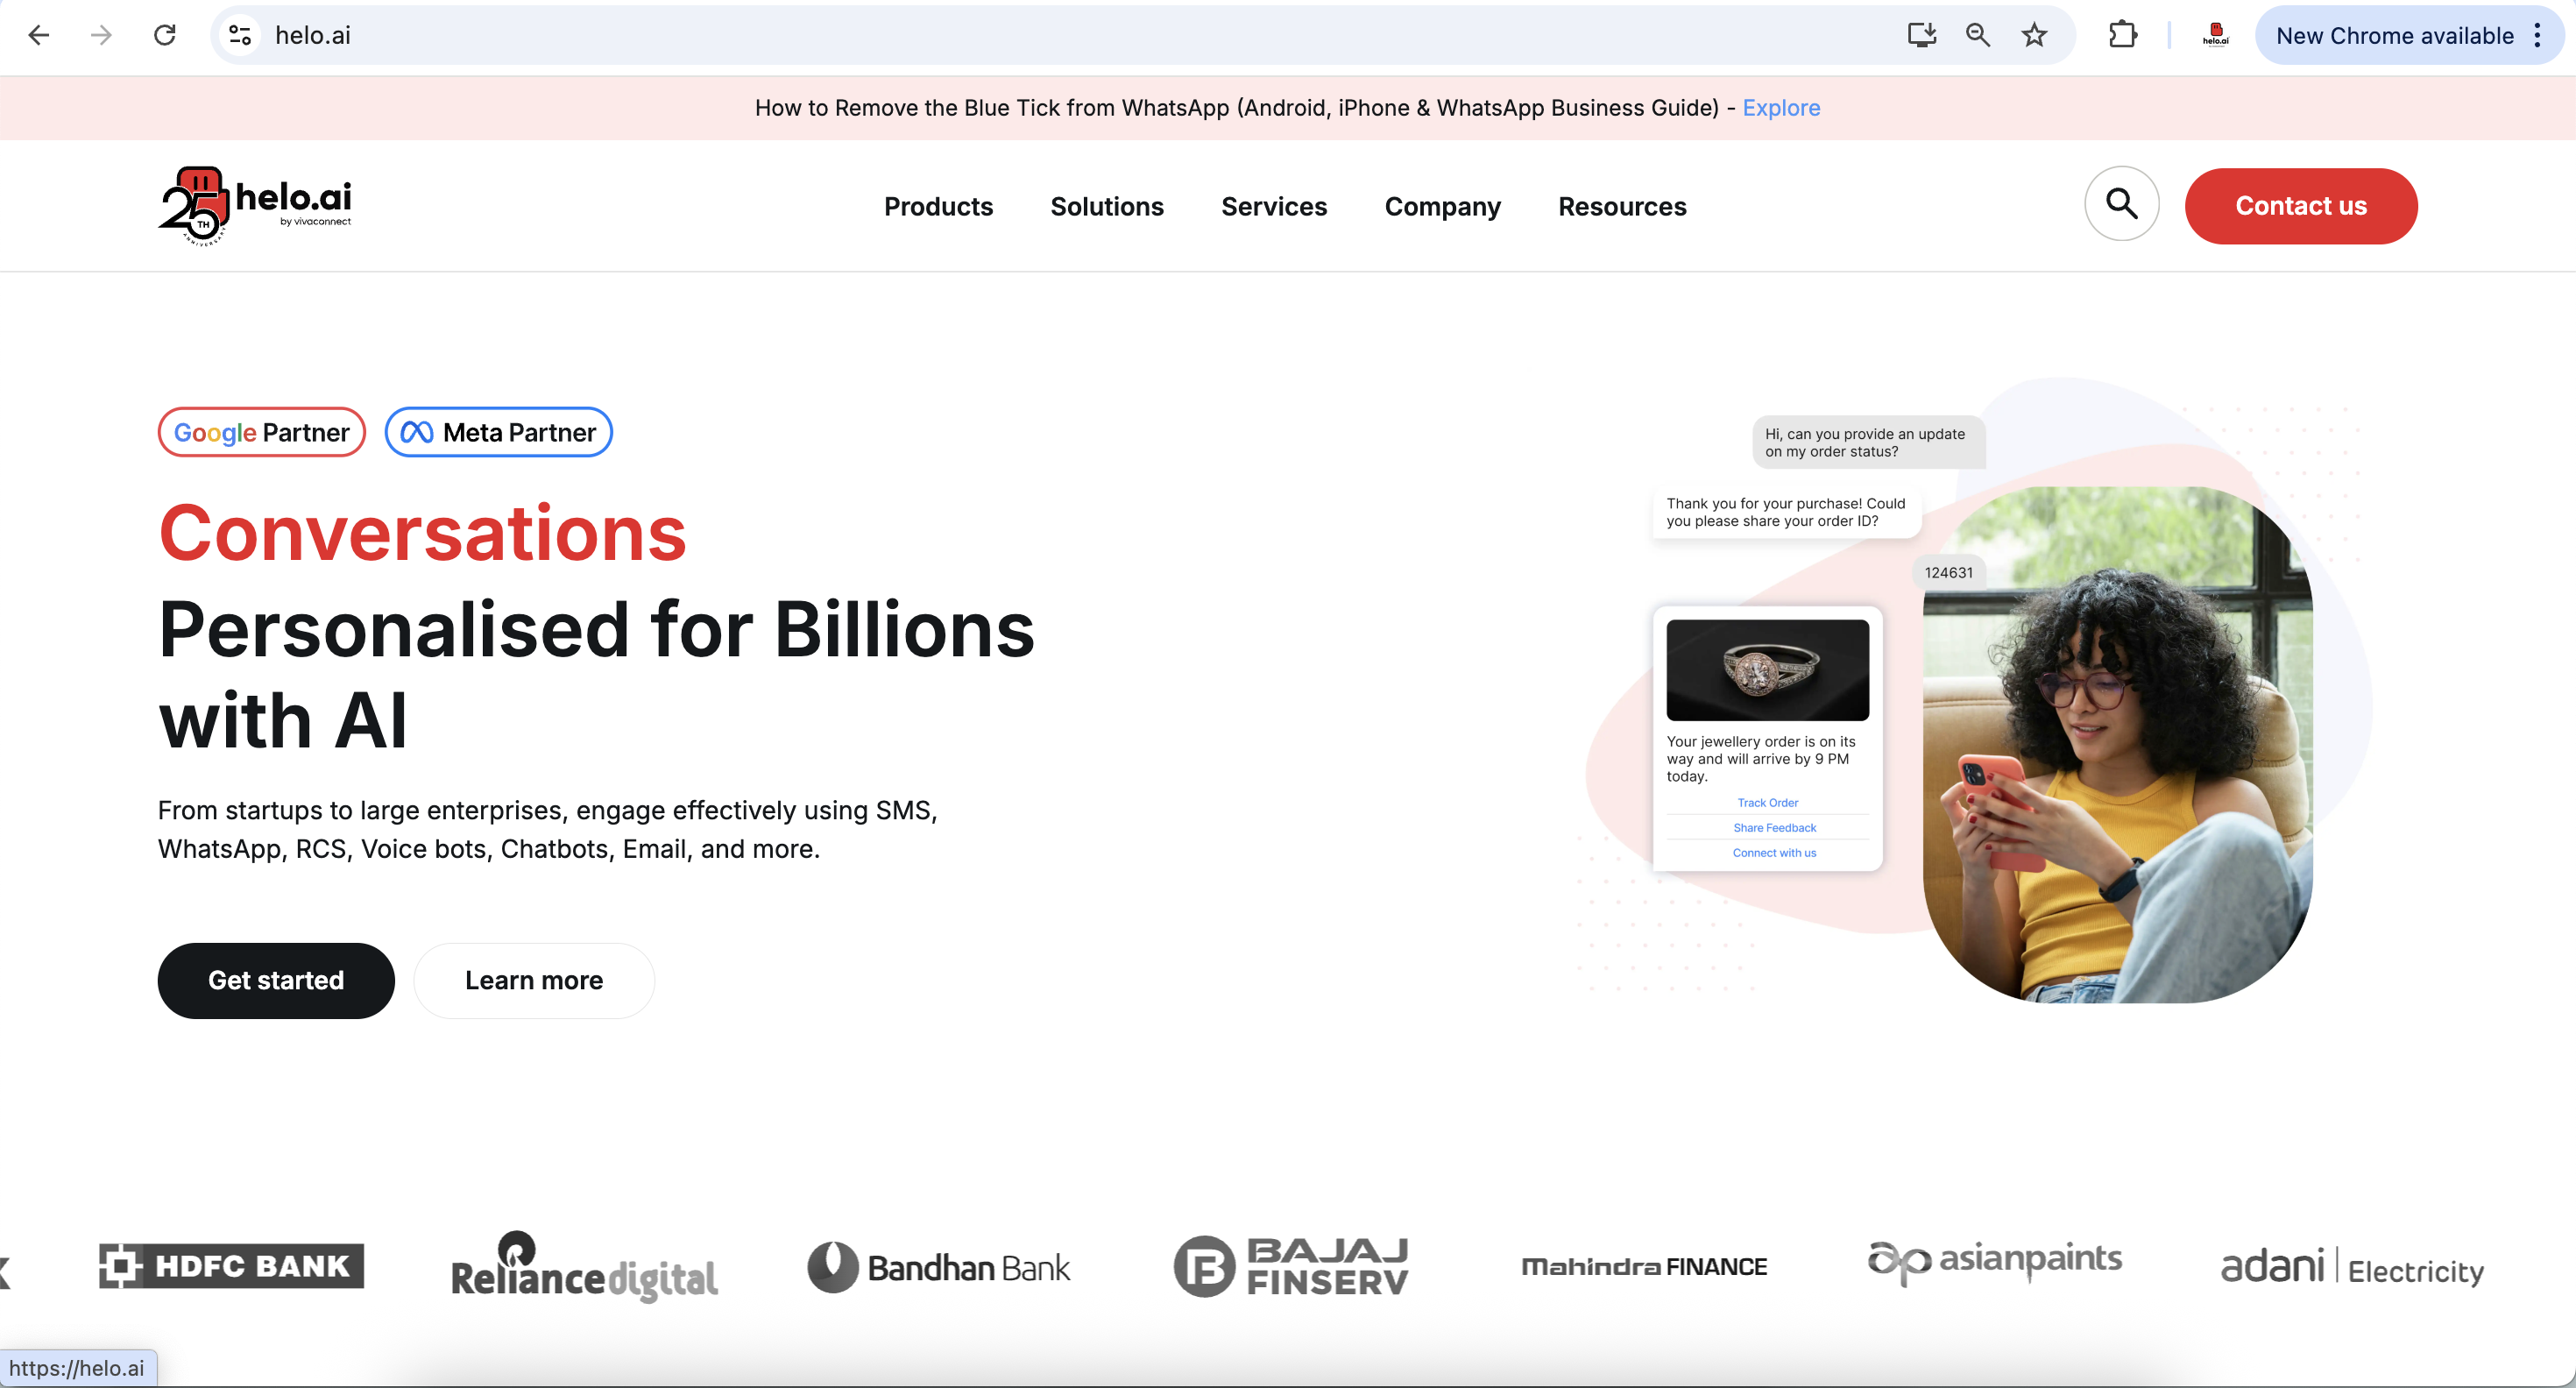
Task: Reload the helo.ai page
Action: tap(165, 36)
